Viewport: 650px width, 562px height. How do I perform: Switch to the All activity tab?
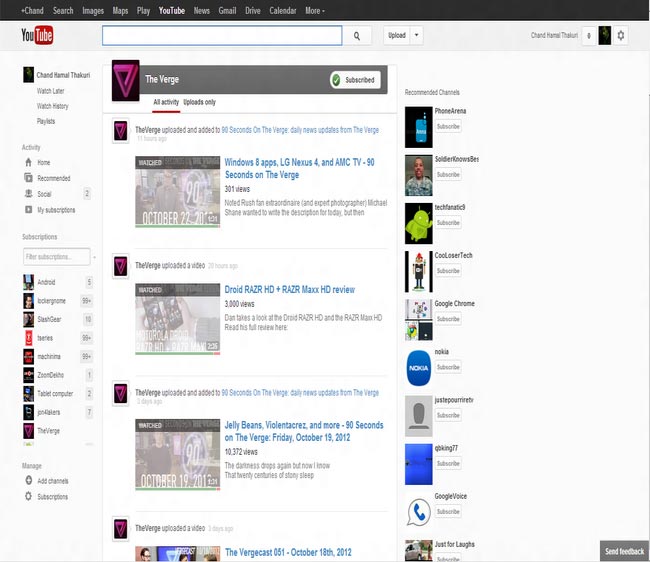point(166,102)
